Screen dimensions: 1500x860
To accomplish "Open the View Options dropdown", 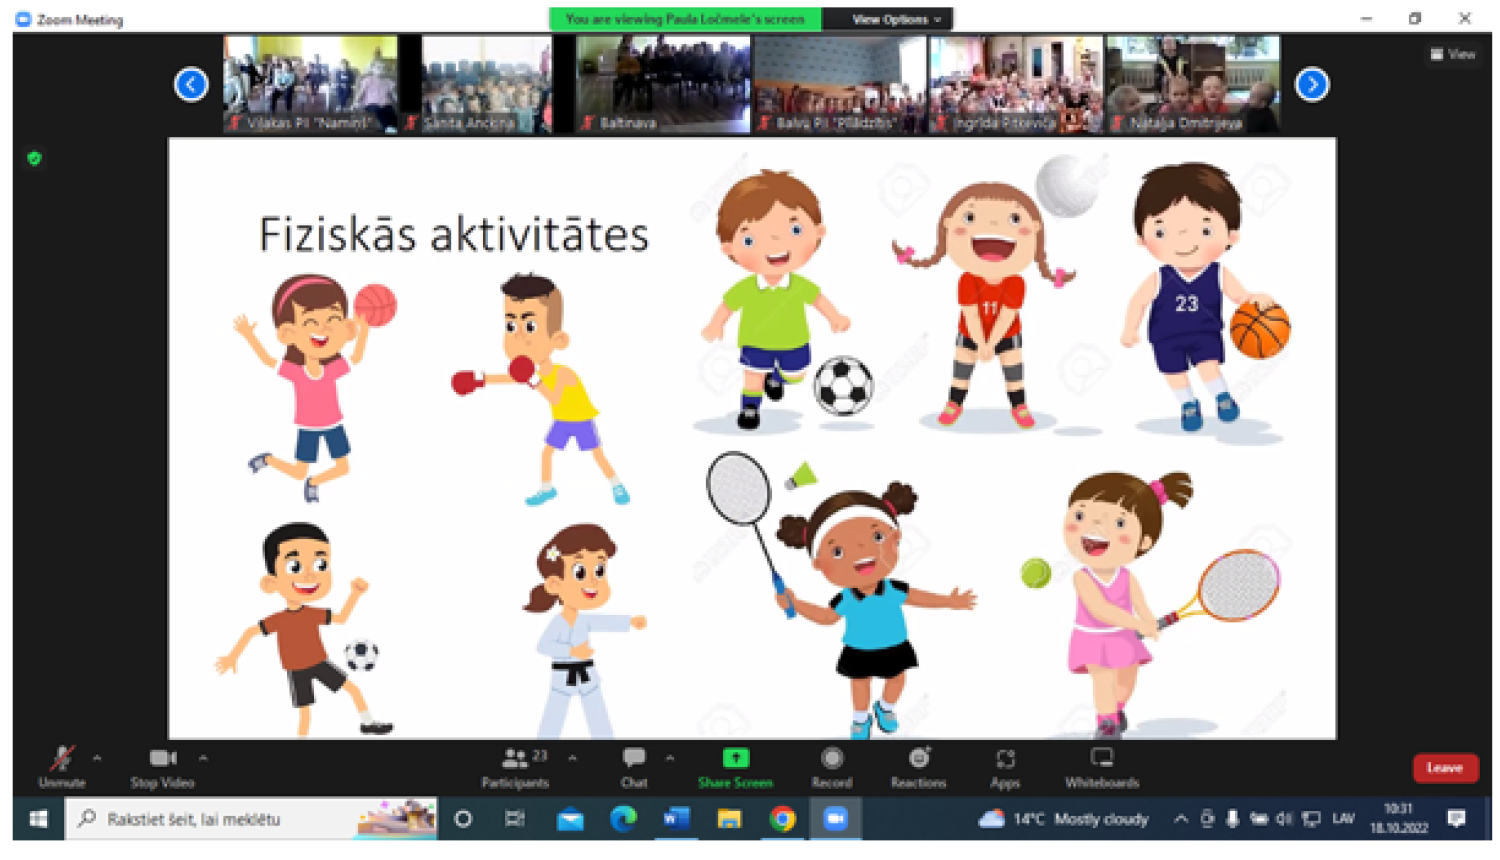I will pos(896,19).
